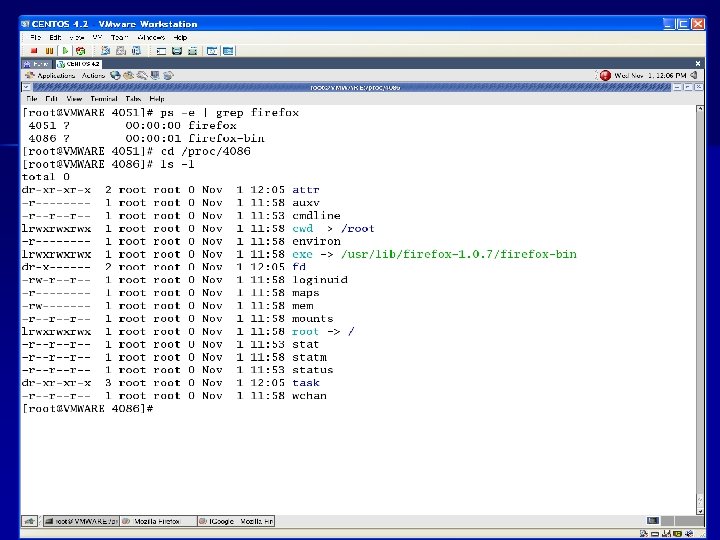Click the Full Screen toolbar icon

pos(192,51)
